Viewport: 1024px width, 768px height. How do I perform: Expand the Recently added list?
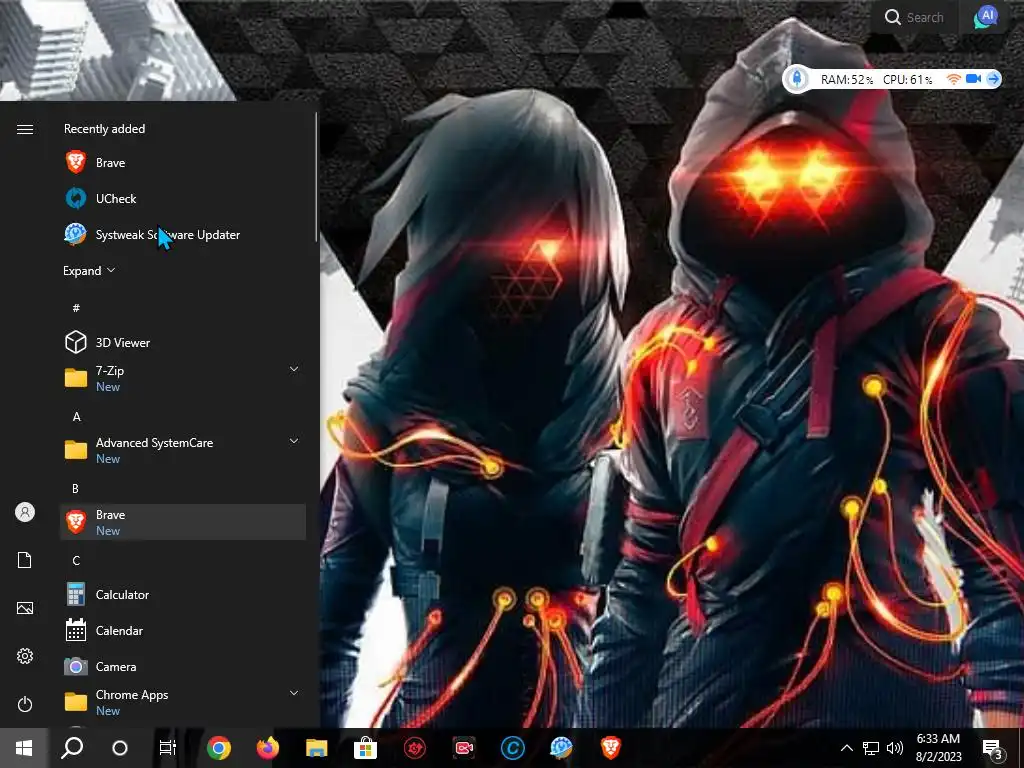pos(89,270)
